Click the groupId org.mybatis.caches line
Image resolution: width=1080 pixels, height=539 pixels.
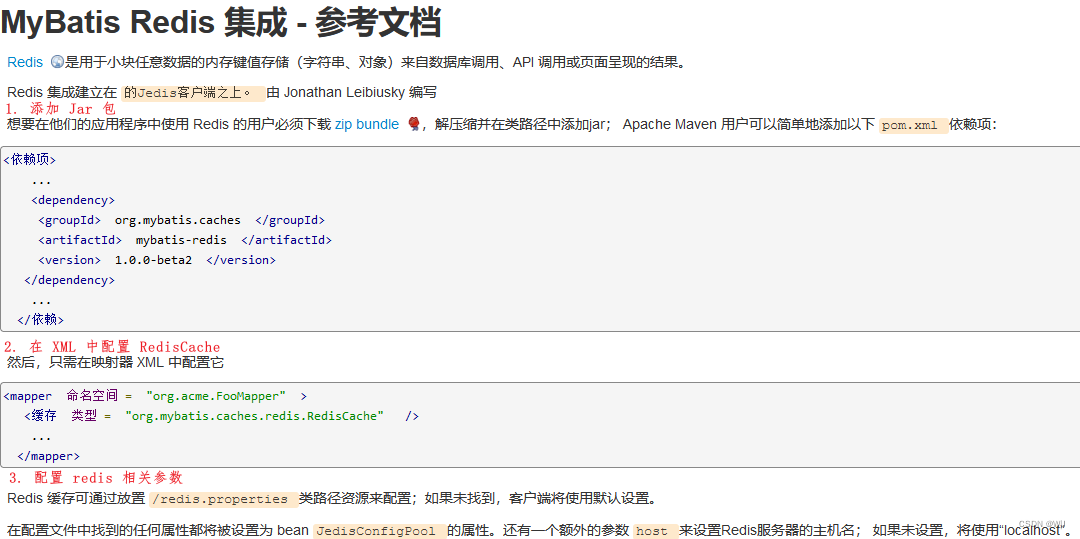pos(181,220)
